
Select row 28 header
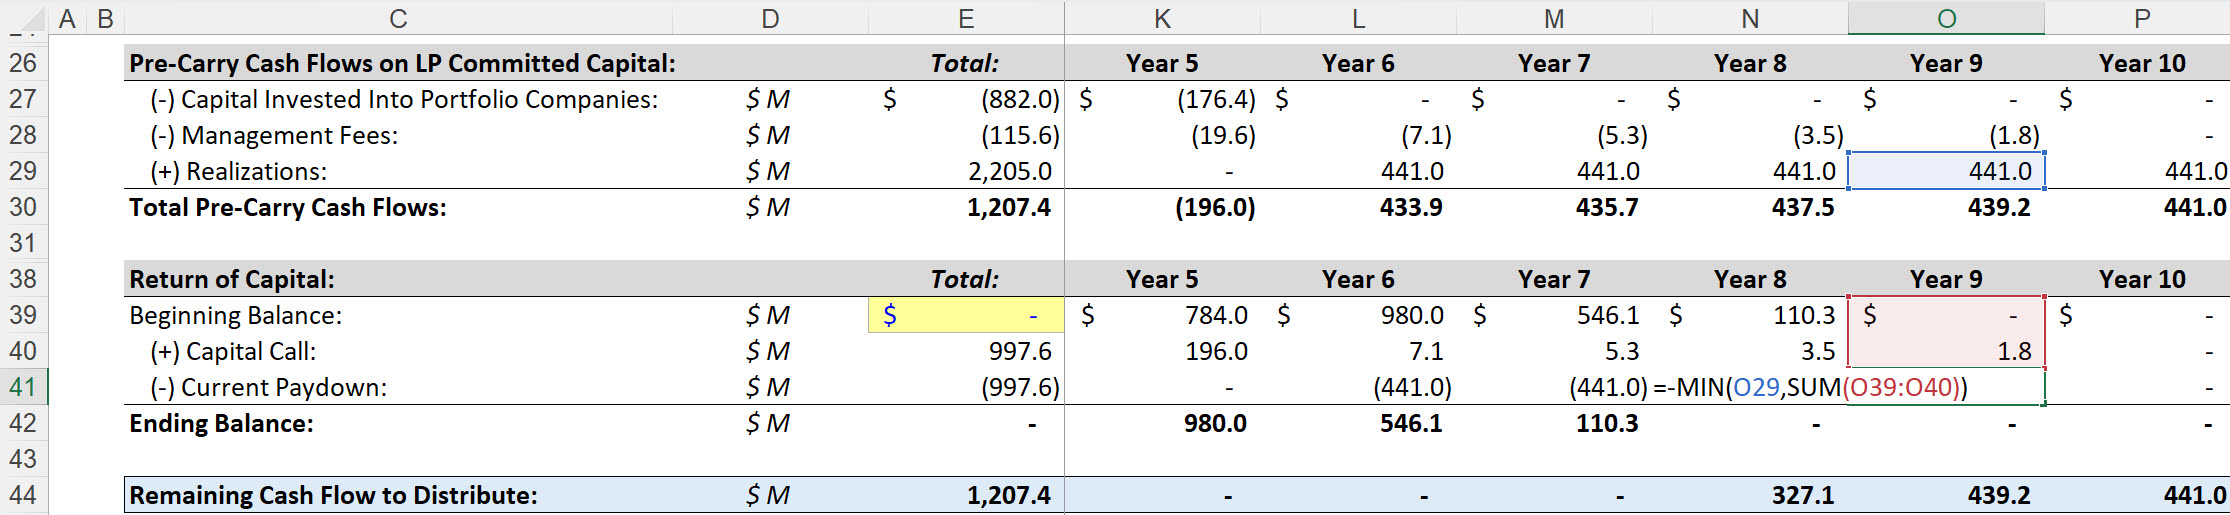[x=23, y=135]
